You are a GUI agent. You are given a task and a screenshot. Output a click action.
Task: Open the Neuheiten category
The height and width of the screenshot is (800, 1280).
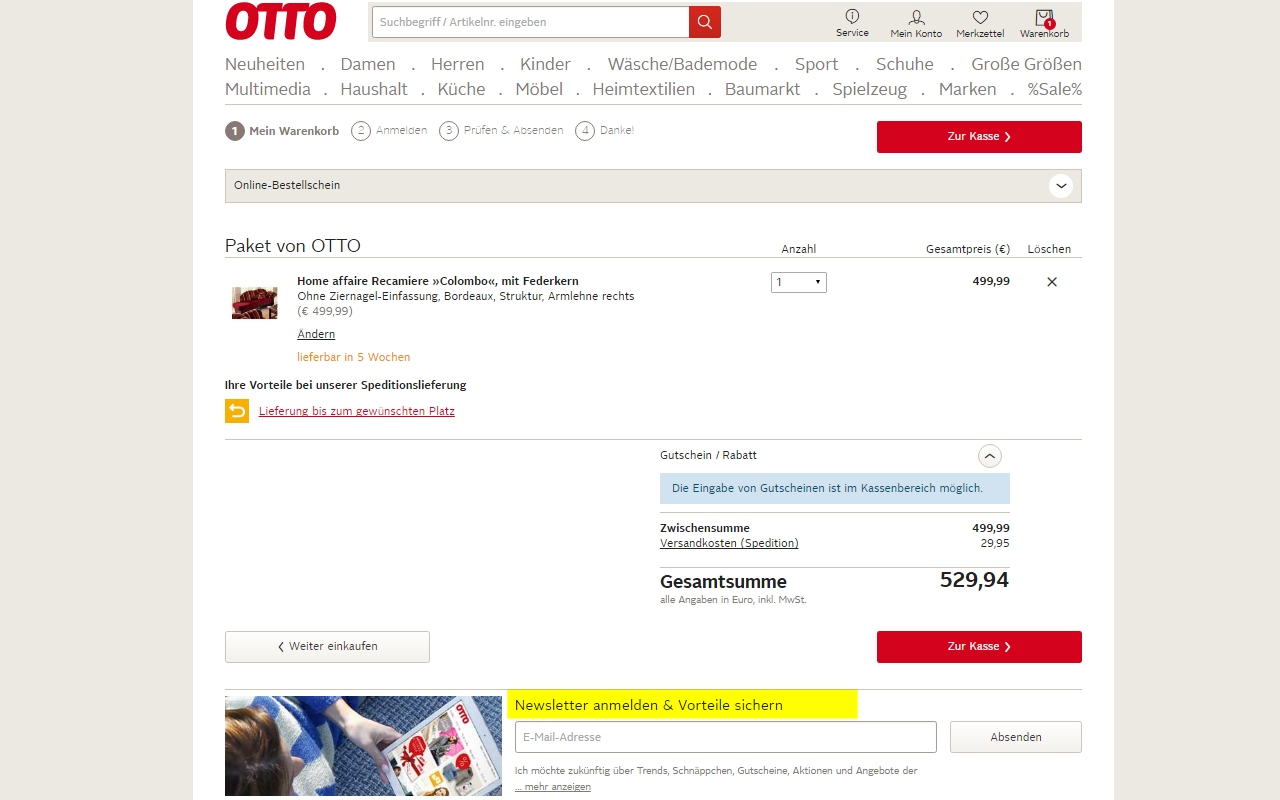coord(265,64)
